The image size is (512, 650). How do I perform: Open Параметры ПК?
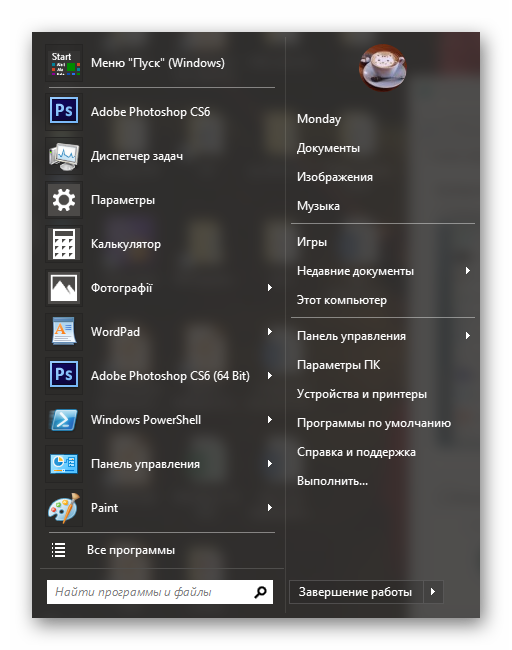coord(339,365)
